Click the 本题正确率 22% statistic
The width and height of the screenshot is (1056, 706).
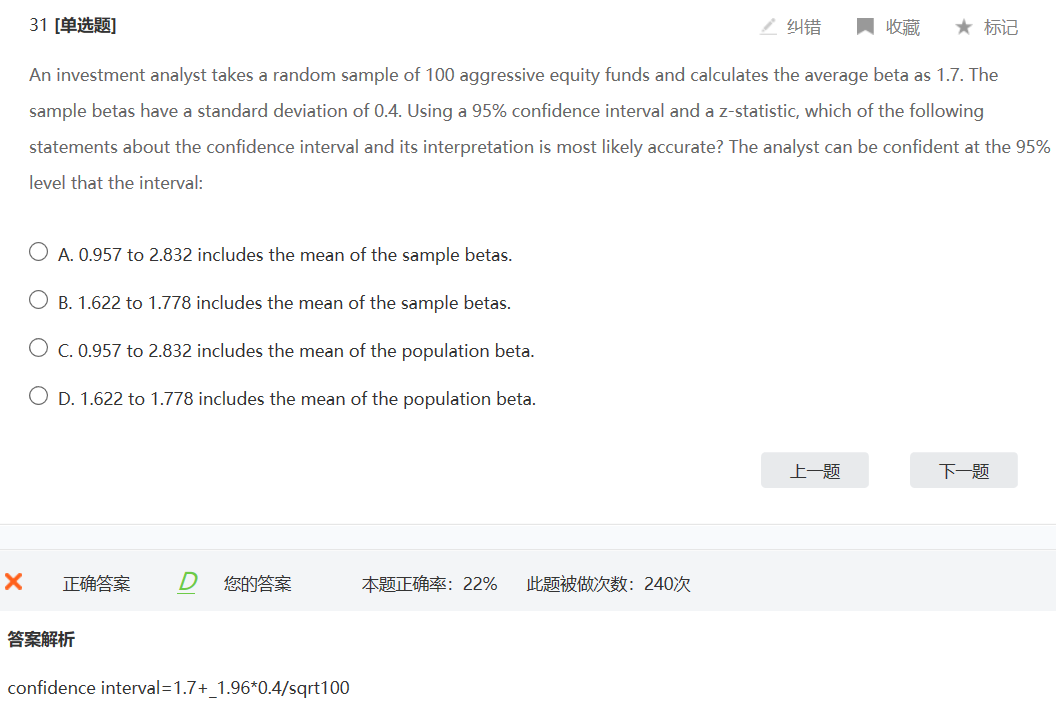click(429, 584)
